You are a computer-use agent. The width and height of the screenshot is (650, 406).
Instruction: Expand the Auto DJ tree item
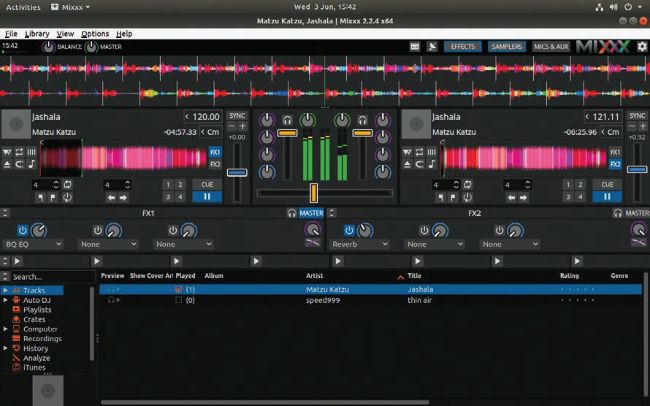pos(5,299)
